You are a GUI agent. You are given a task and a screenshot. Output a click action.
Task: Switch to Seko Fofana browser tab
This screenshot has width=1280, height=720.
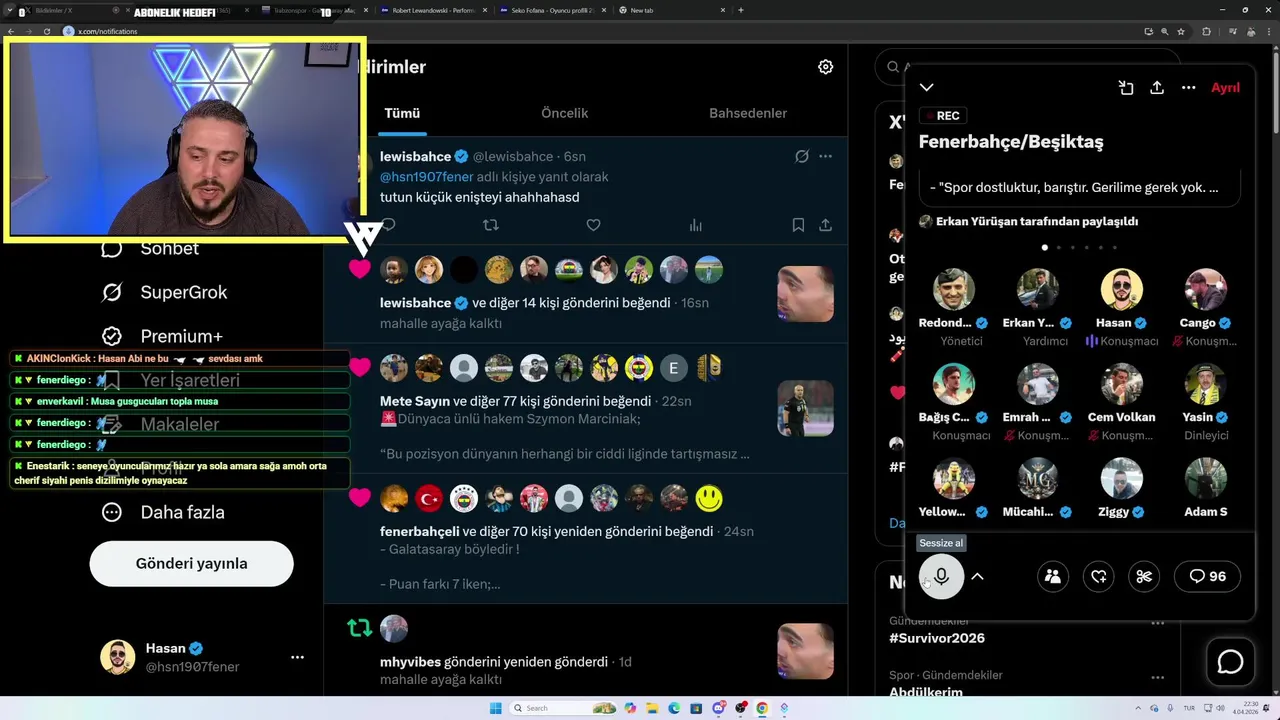[x=553, y=10]
